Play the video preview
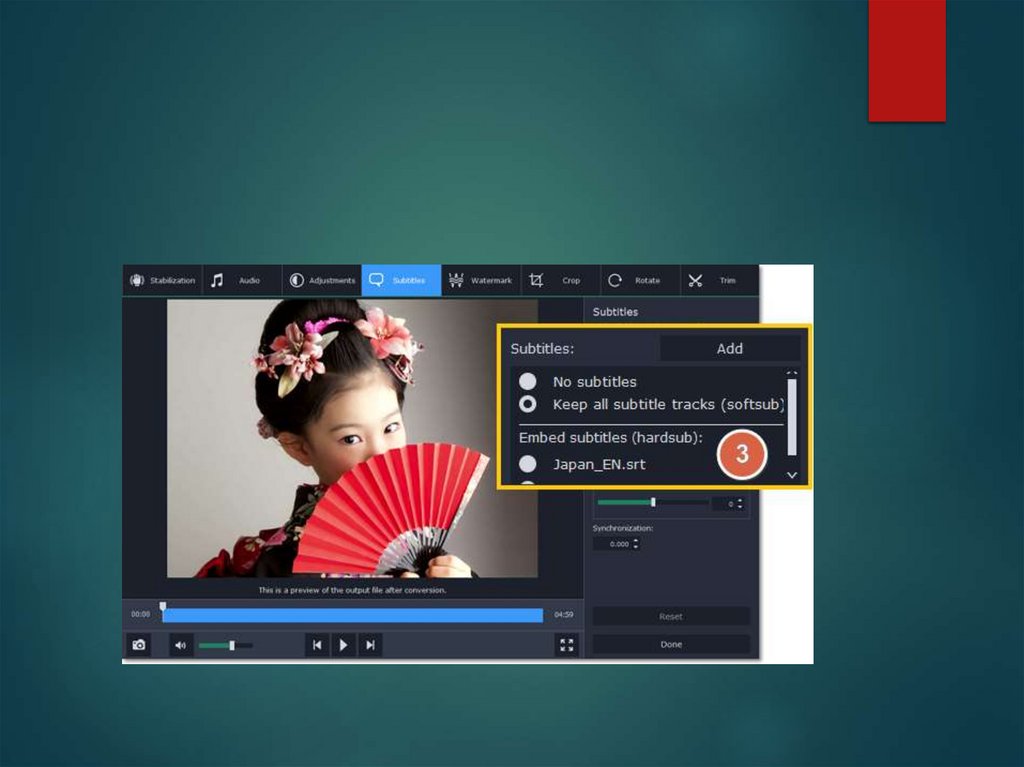 tap(343, 646)
